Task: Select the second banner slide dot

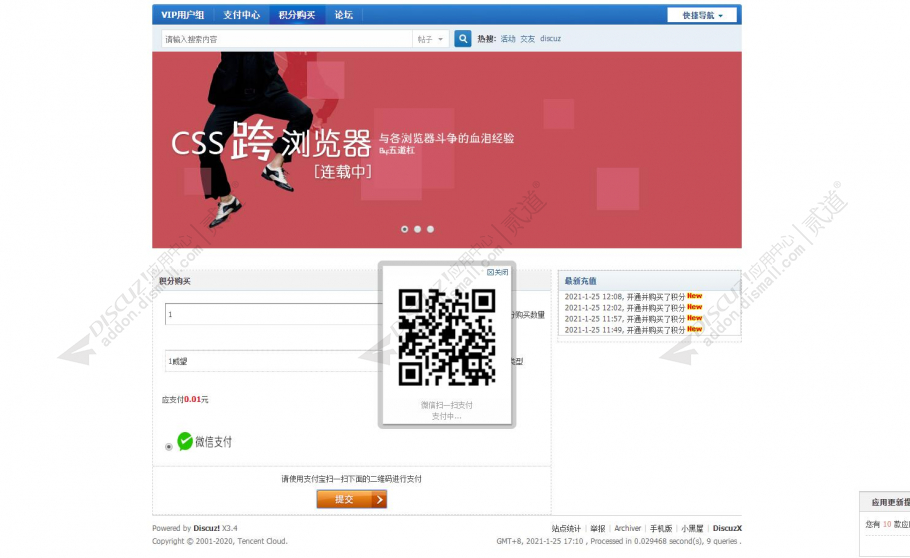Action: 417,229
